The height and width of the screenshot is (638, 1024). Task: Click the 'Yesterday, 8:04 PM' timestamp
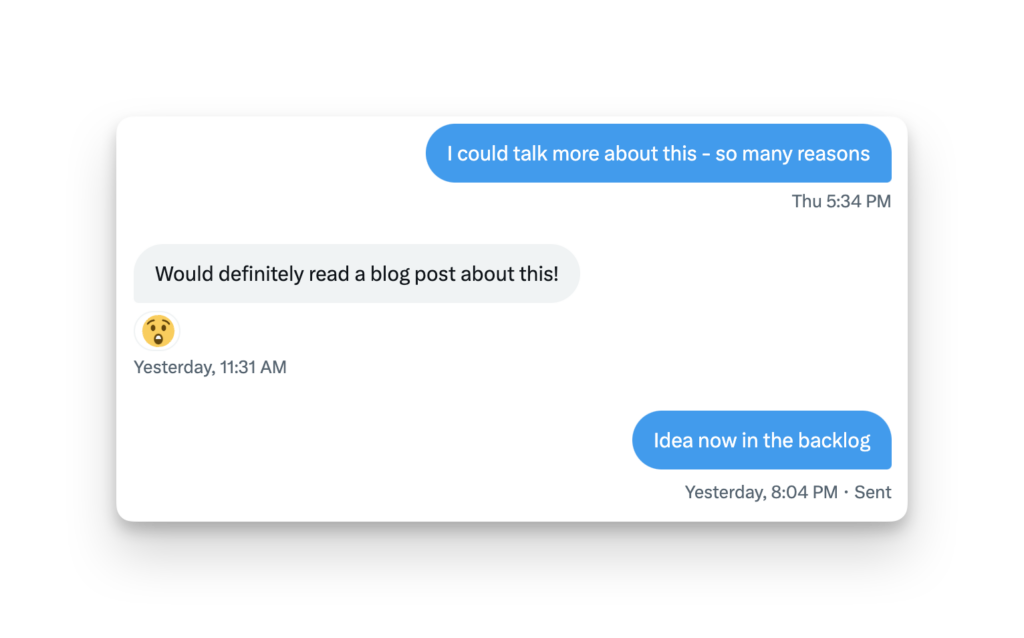click(x=761, y=492)
